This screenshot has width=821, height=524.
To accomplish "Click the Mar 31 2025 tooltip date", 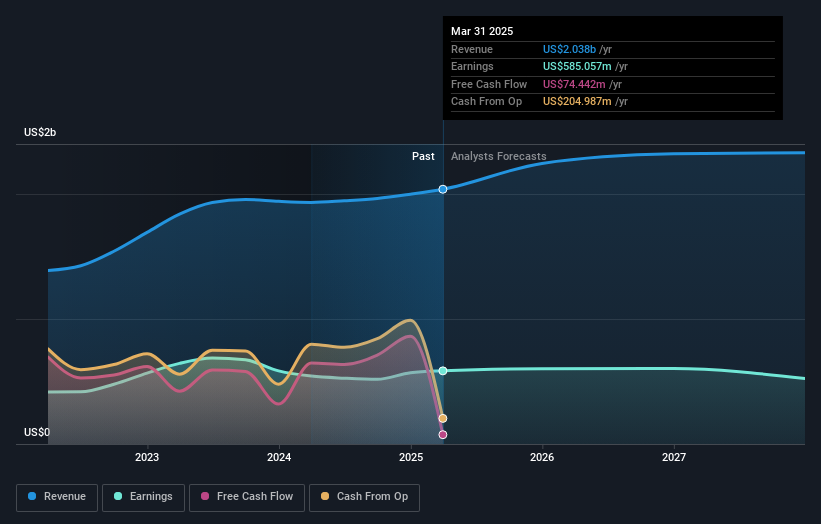I will pos(482,31).
